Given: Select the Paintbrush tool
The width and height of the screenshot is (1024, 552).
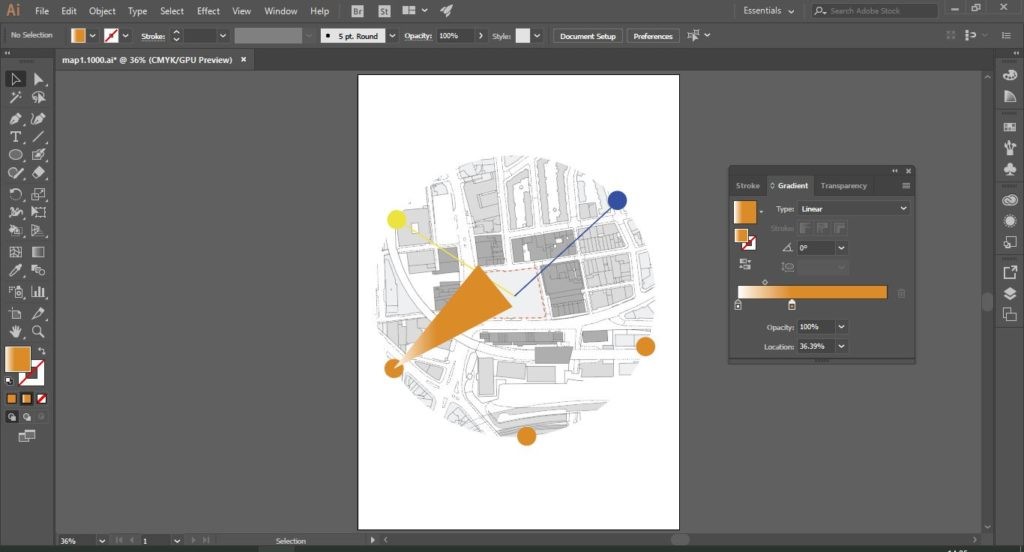Looking at the screenshot, I should pyautogui.click(x=39, y=155).
